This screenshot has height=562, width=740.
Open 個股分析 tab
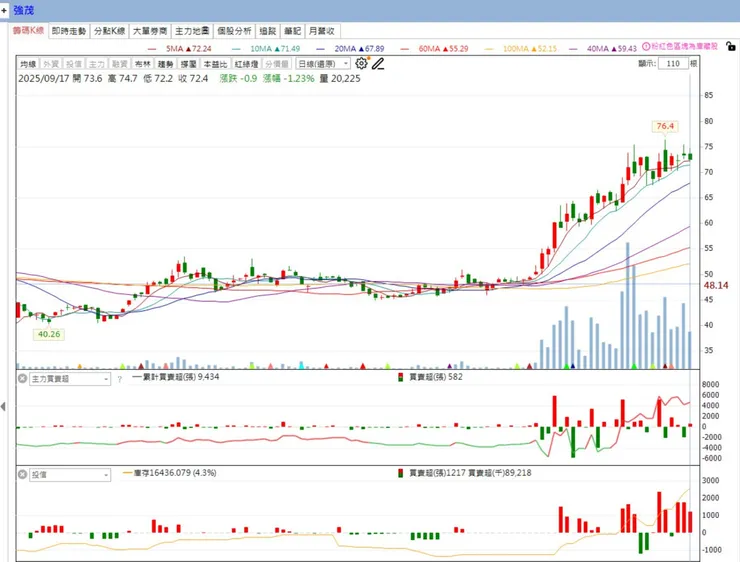[x=234, y=31]
